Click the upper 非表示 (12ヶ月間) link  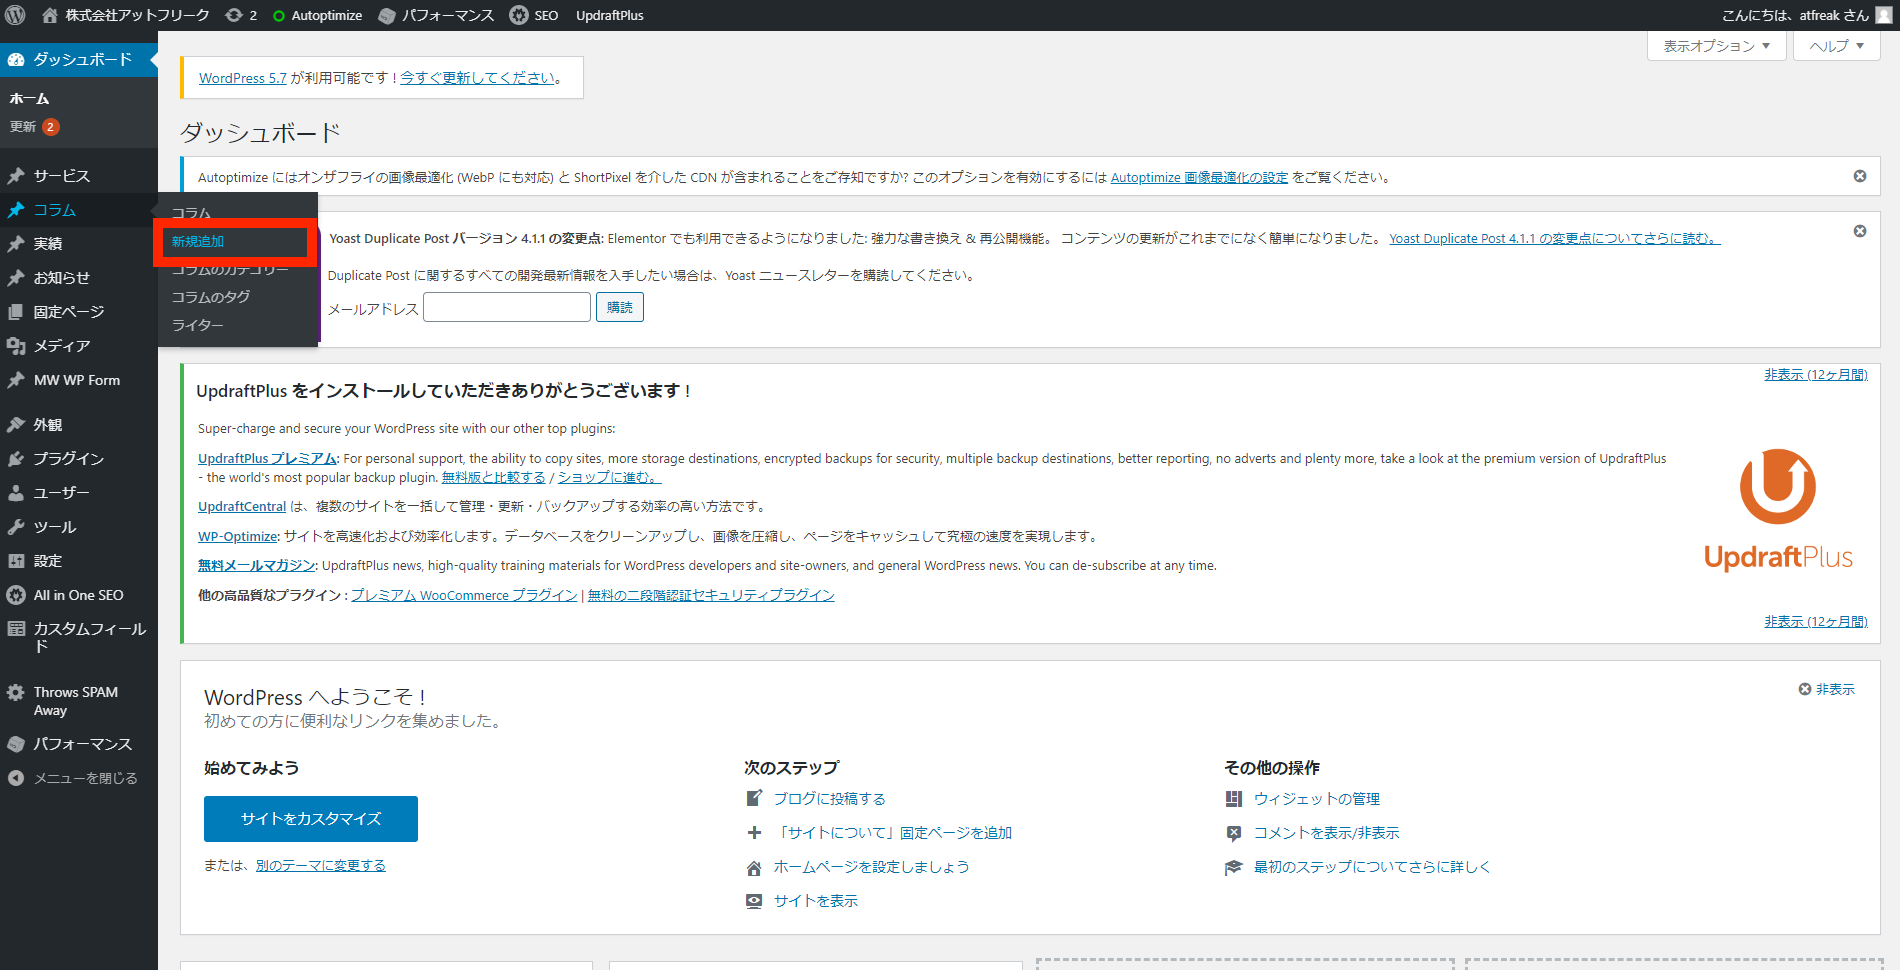tap(1816, 374)
